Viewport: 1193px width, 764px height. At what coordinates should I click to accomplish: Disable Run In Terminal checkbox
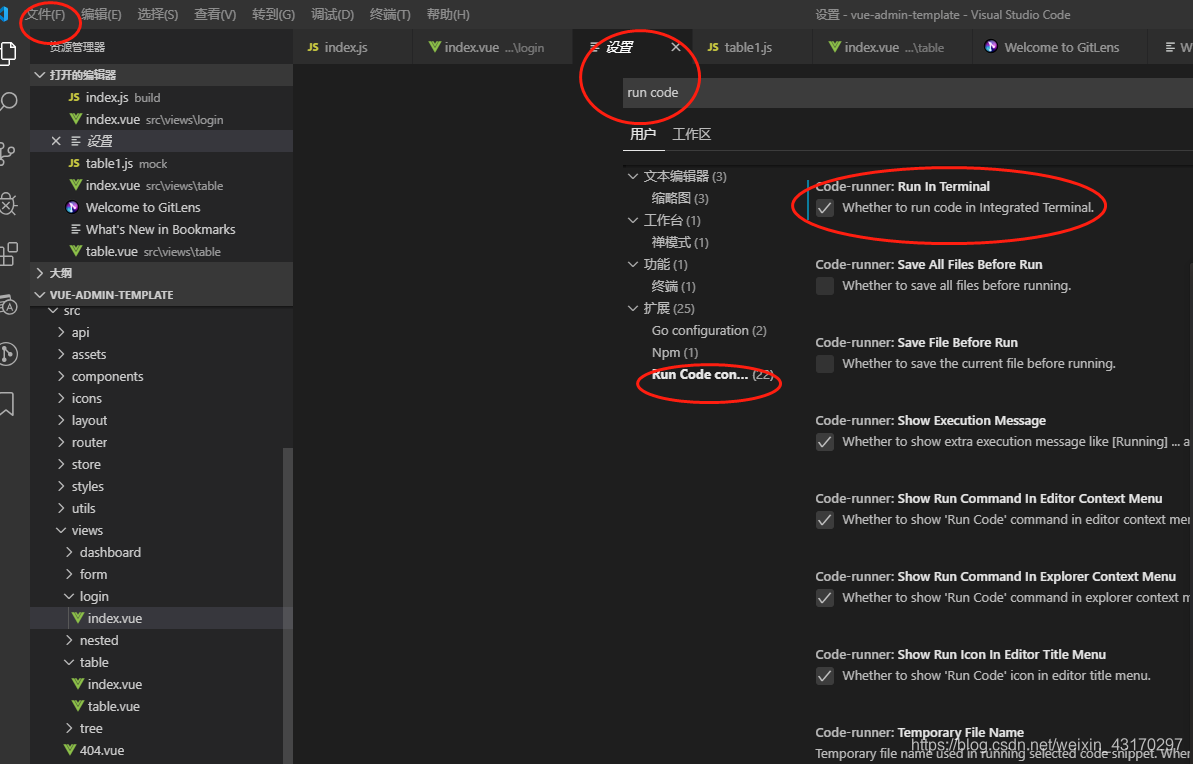pos(825,208)
